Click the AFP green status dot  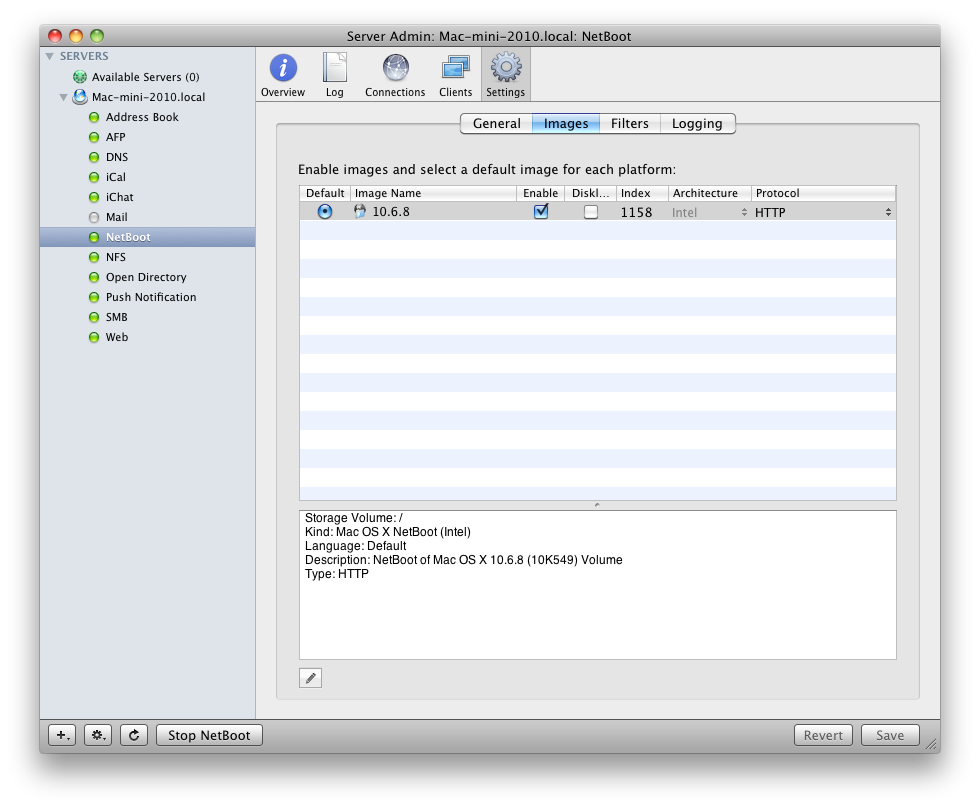[x=94, y=137]
